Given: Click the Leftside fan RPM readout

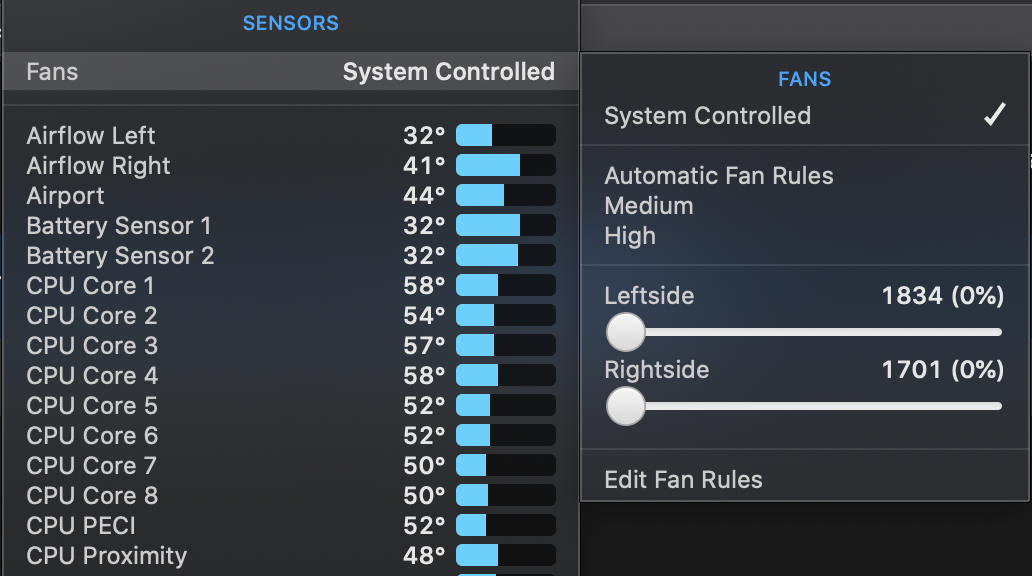Looking at the screenshot, I should coord(942,296).
